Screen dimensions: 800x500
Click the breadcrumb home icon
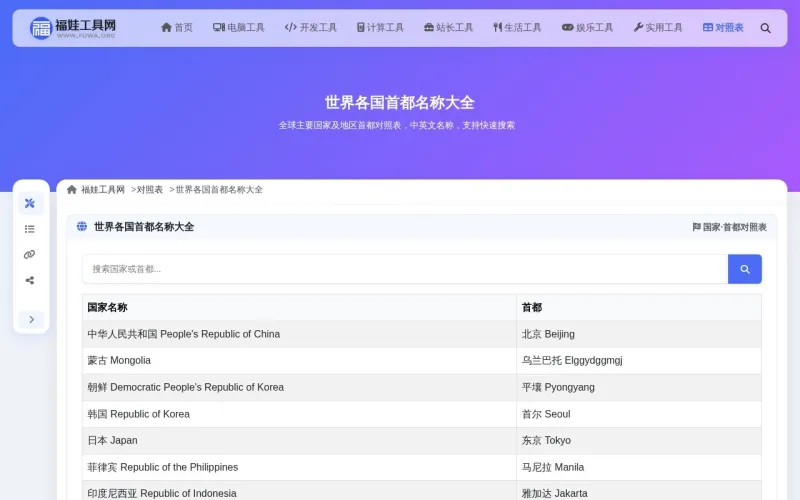(71, 190)
